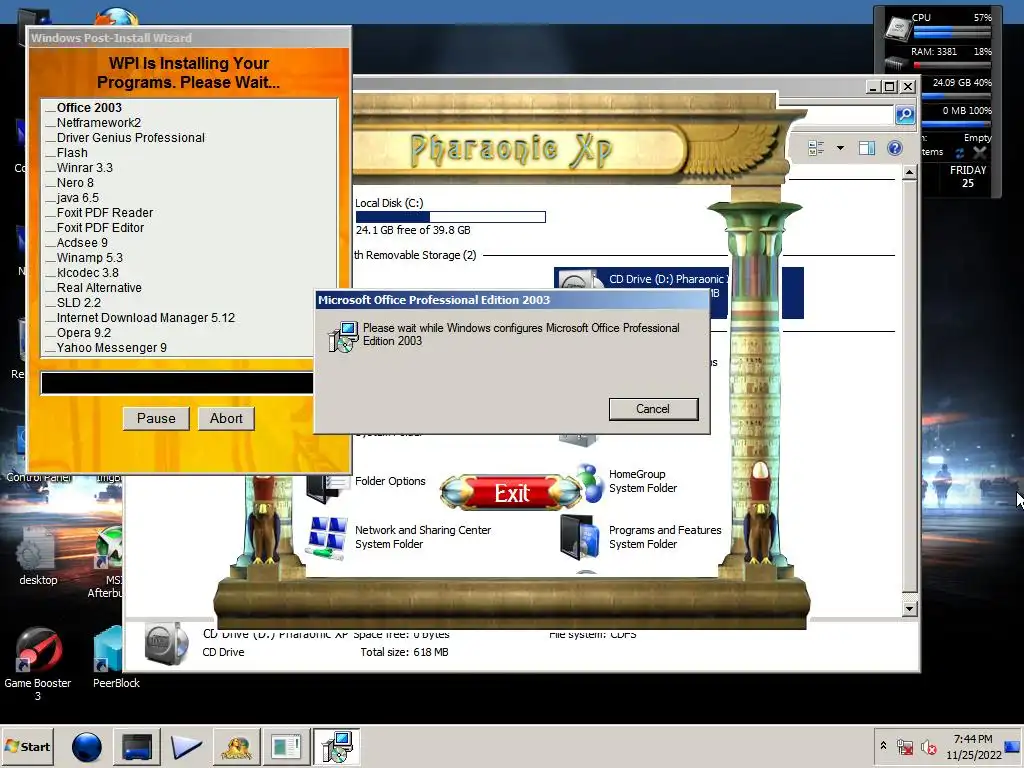Select Office 2003 in the install list

point(89,108)
